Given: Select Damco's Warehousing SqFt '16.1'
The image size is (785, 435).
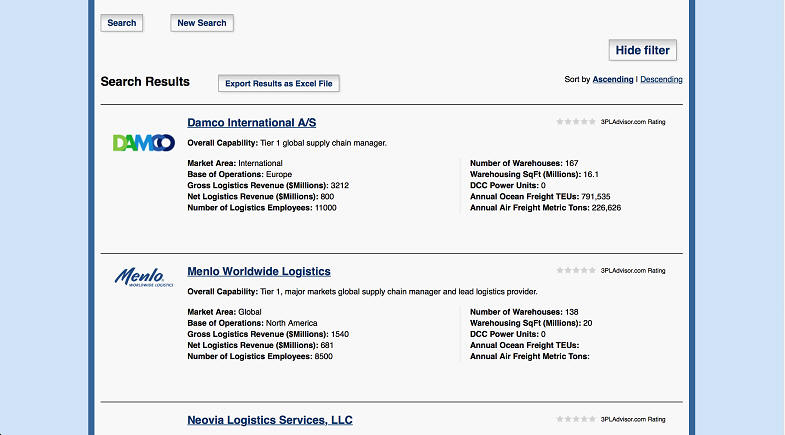Looking at the screenshot, I should point(591,174).
